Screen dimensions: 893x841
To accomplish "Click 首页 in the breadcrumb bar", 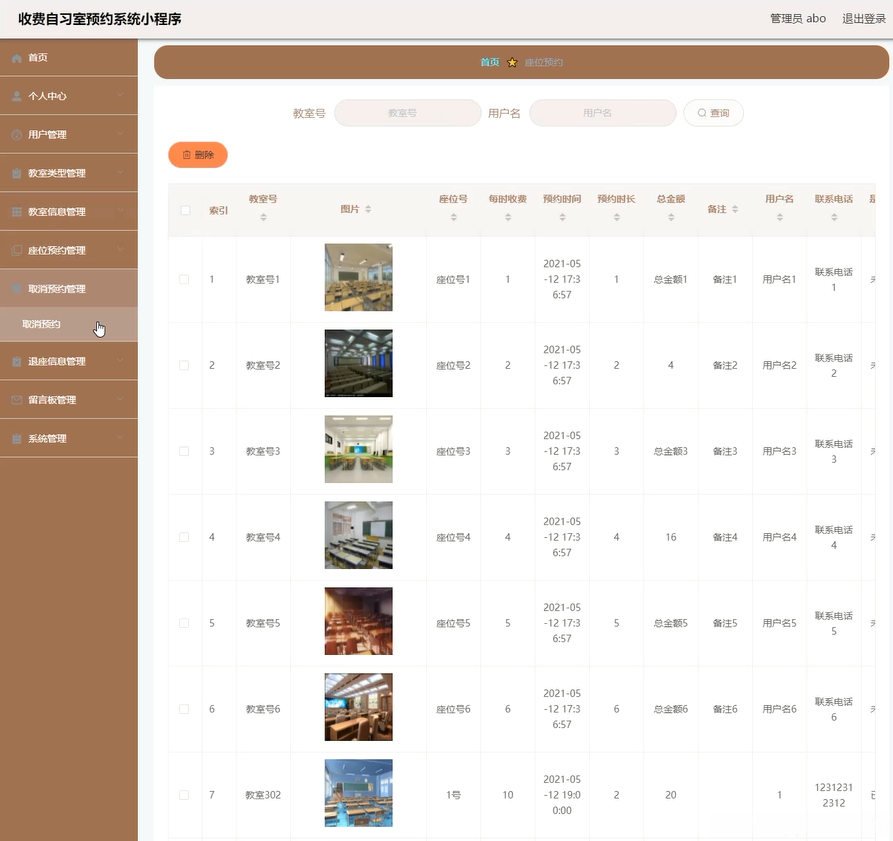I will coord(489,62).
